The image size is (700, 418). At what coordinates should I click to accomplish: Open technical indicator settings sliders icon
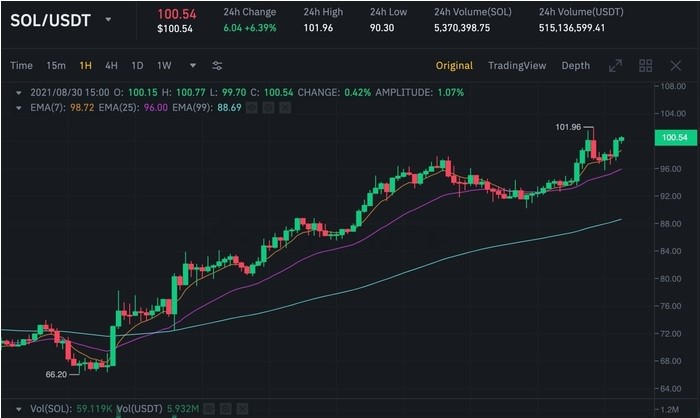point(217,66)
